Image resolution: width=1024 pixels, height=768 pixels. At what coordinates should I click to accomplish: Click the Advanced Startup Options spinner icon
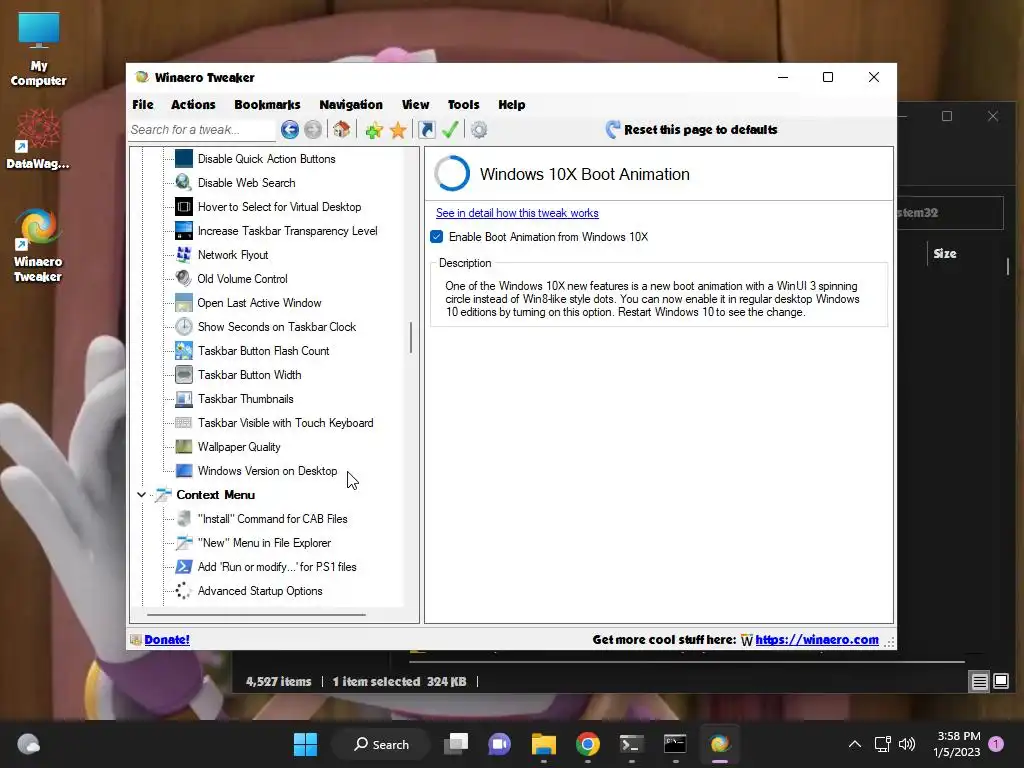184,591
